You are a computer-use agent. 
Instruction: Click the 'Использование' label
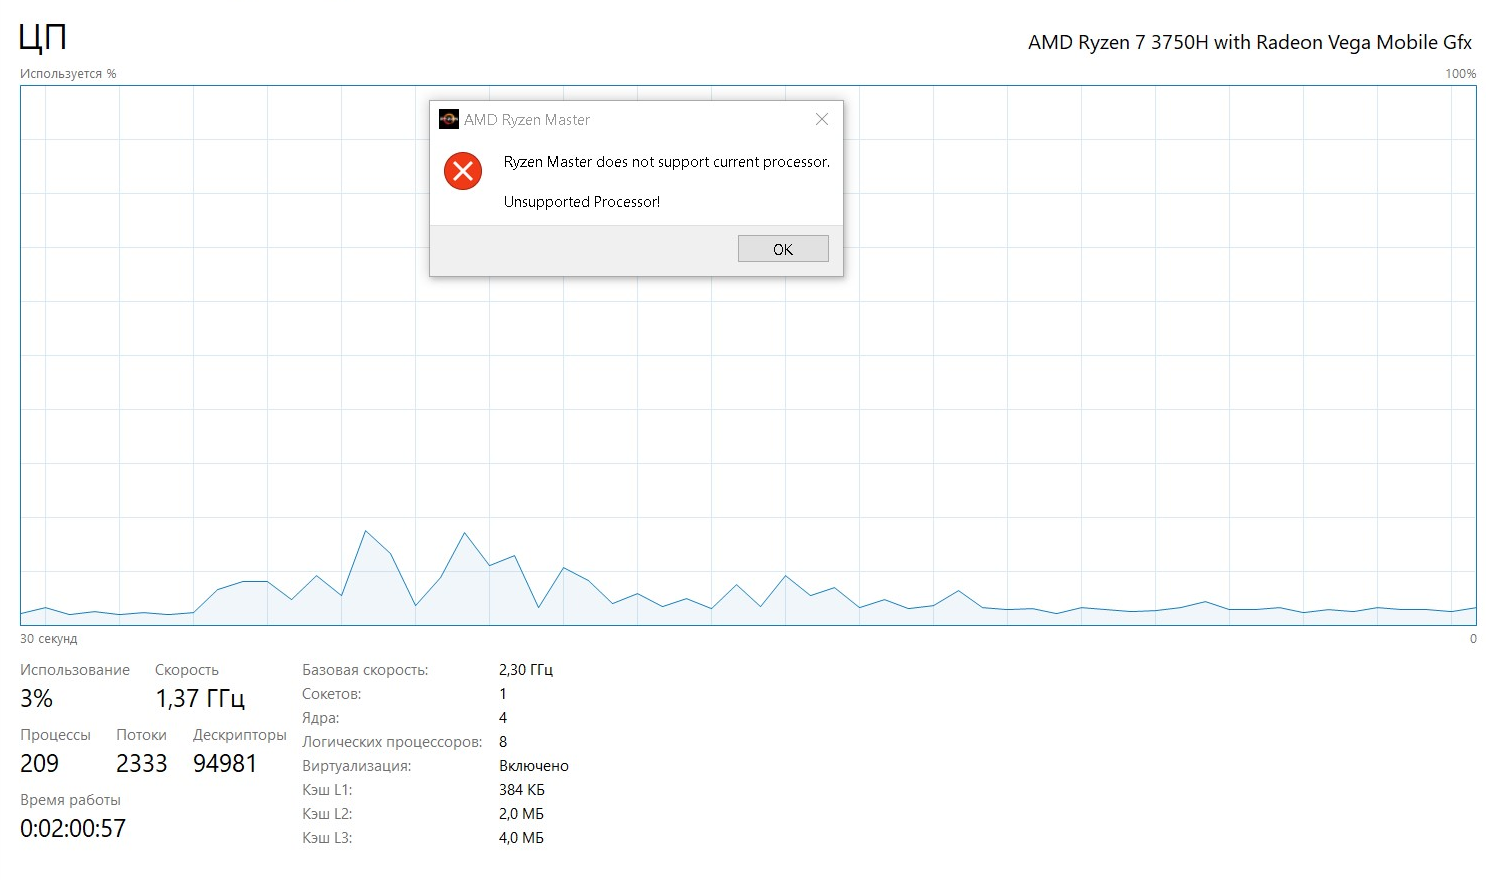click(75, 670)
